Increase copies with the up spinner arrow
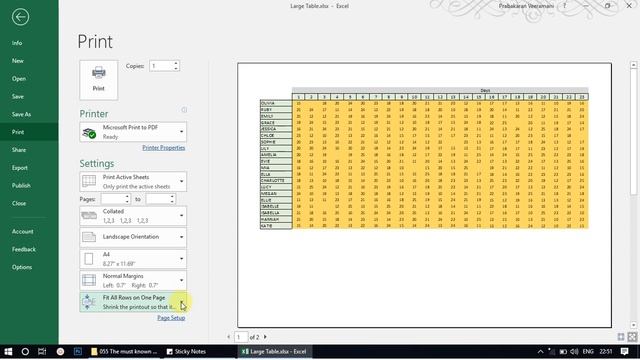This screenshot has height=360, width=640. click(176, 63)
